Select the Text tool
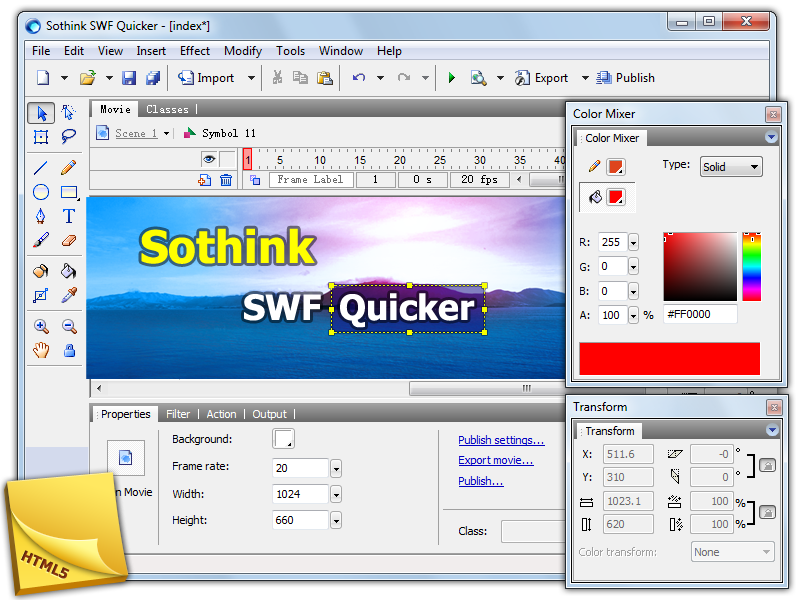The width and height of the screenshot is (800, 600). click(x=69, y=216)
